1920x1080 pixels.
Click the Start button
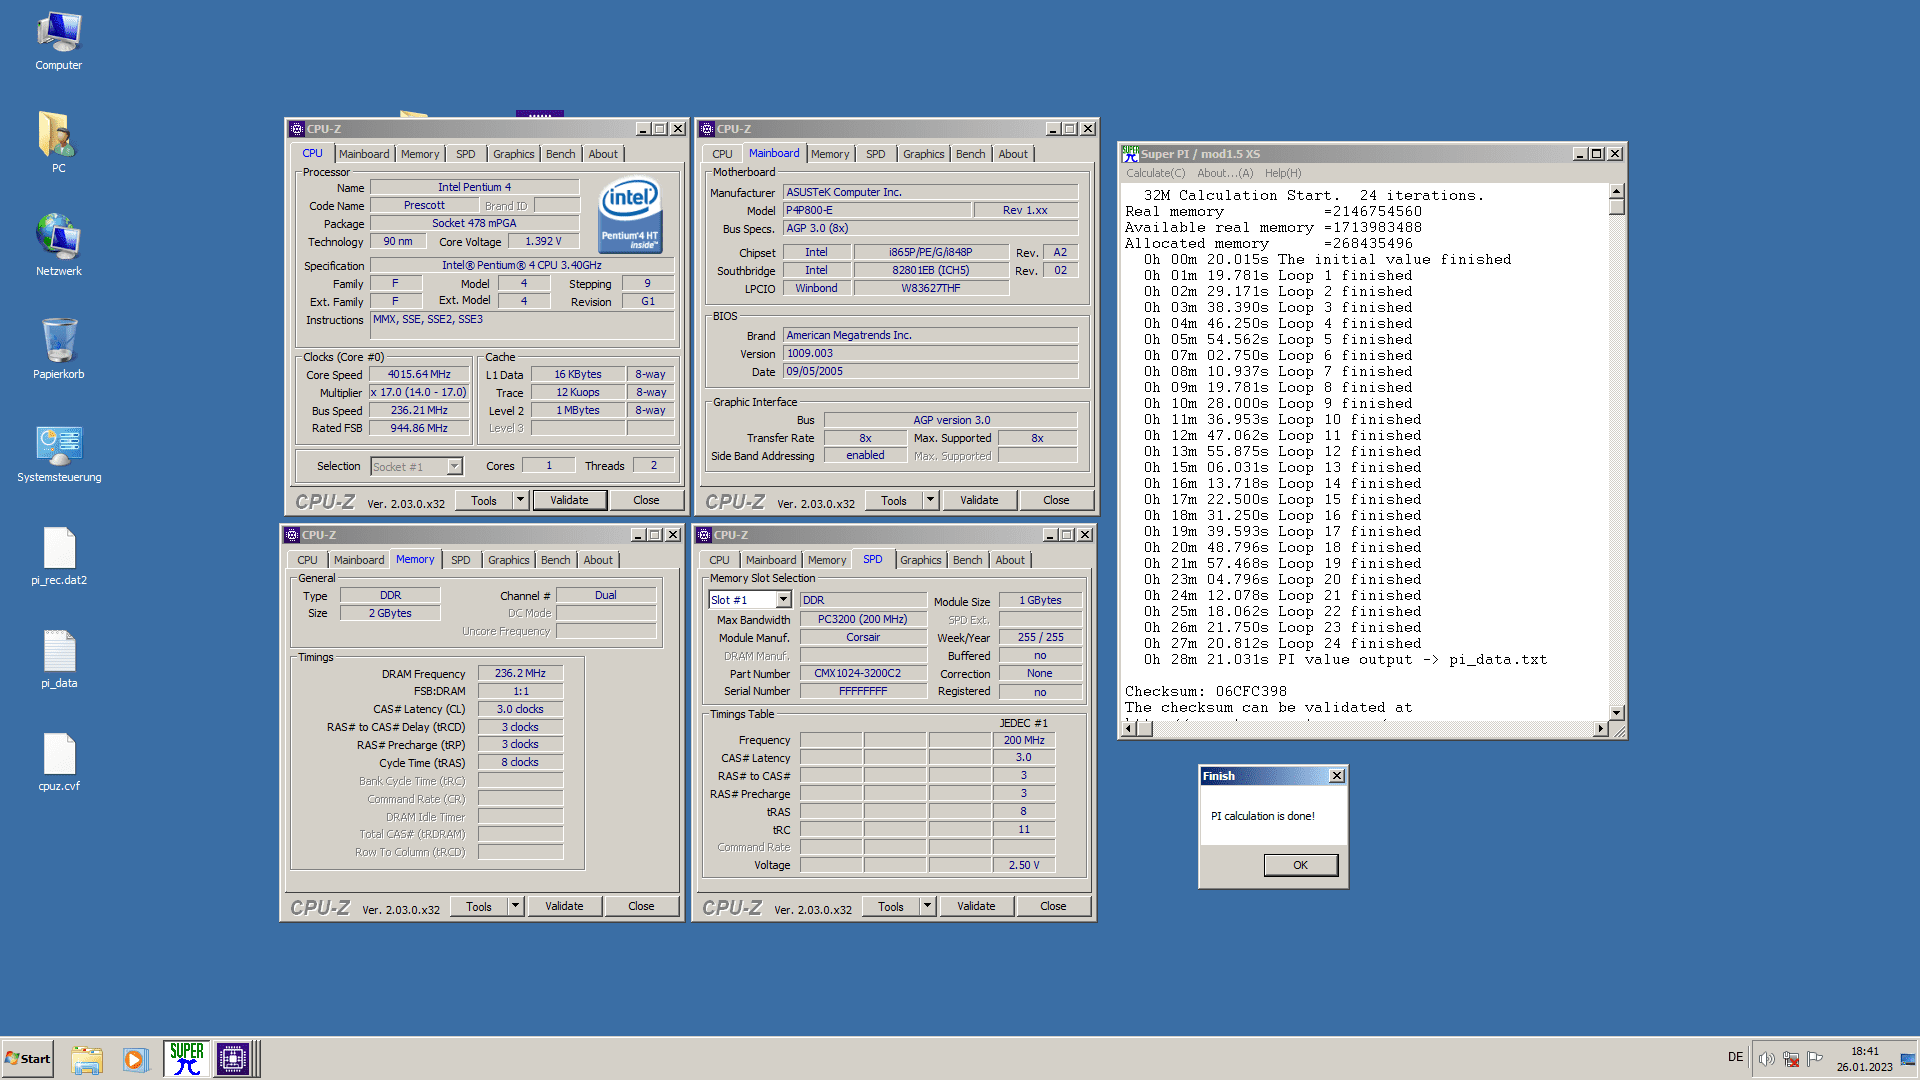[x=28, y=1059]
